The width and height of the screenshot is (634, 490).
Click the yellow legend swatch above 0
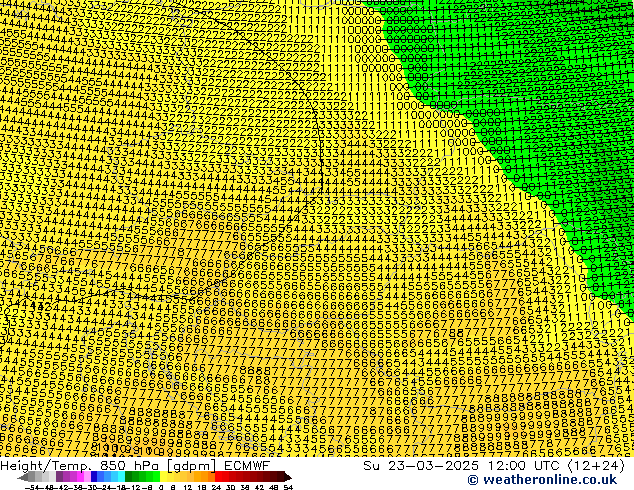click(x=163, y=477)
